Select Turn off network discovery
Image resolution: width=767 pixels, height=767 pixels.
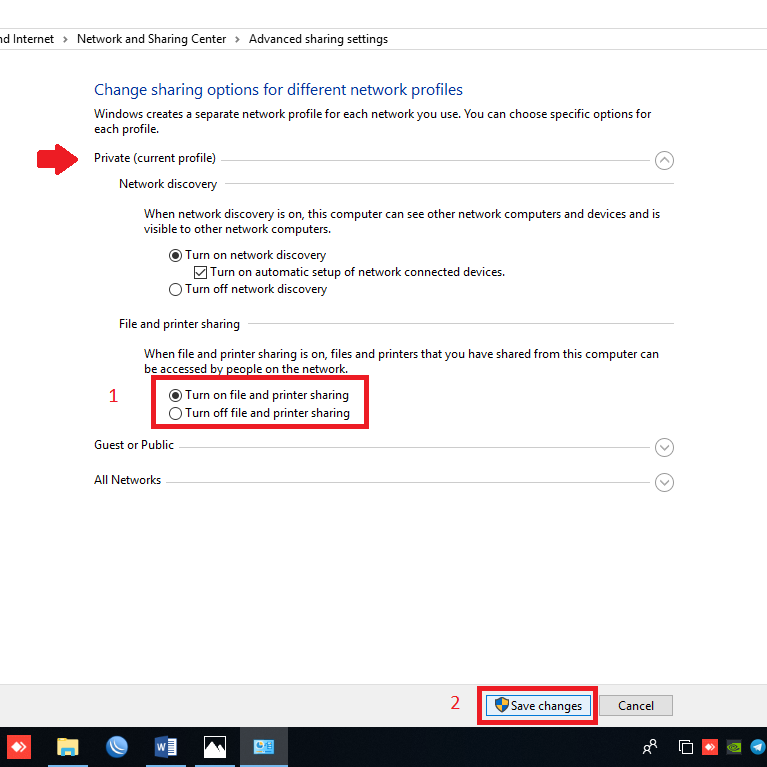click(176, 289)
